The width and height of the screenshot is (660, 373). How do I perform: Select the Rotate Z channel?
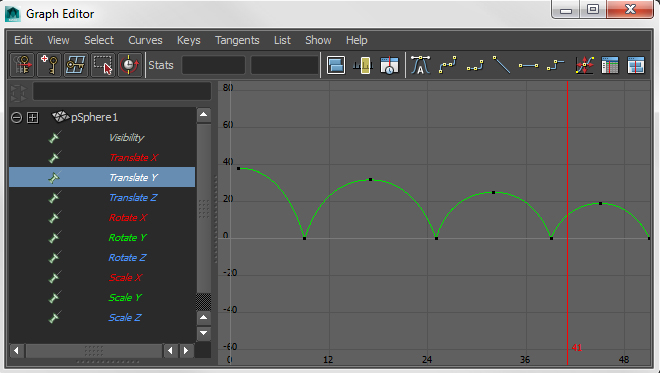pyautogui.click(x=127, y=258)
